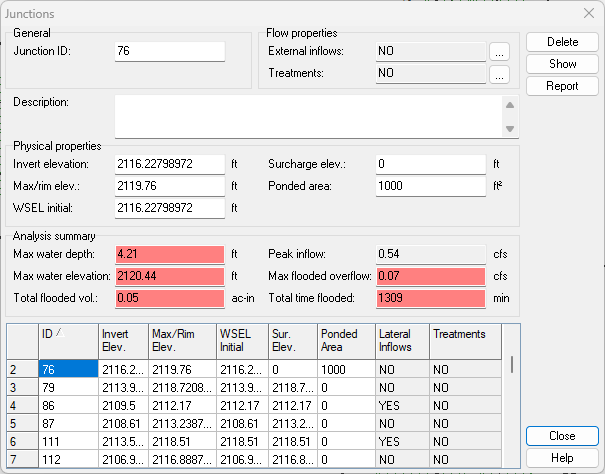This screenshot has height=474, width=605.
Task: Click the Treatments column header
Action: (465, 342)
